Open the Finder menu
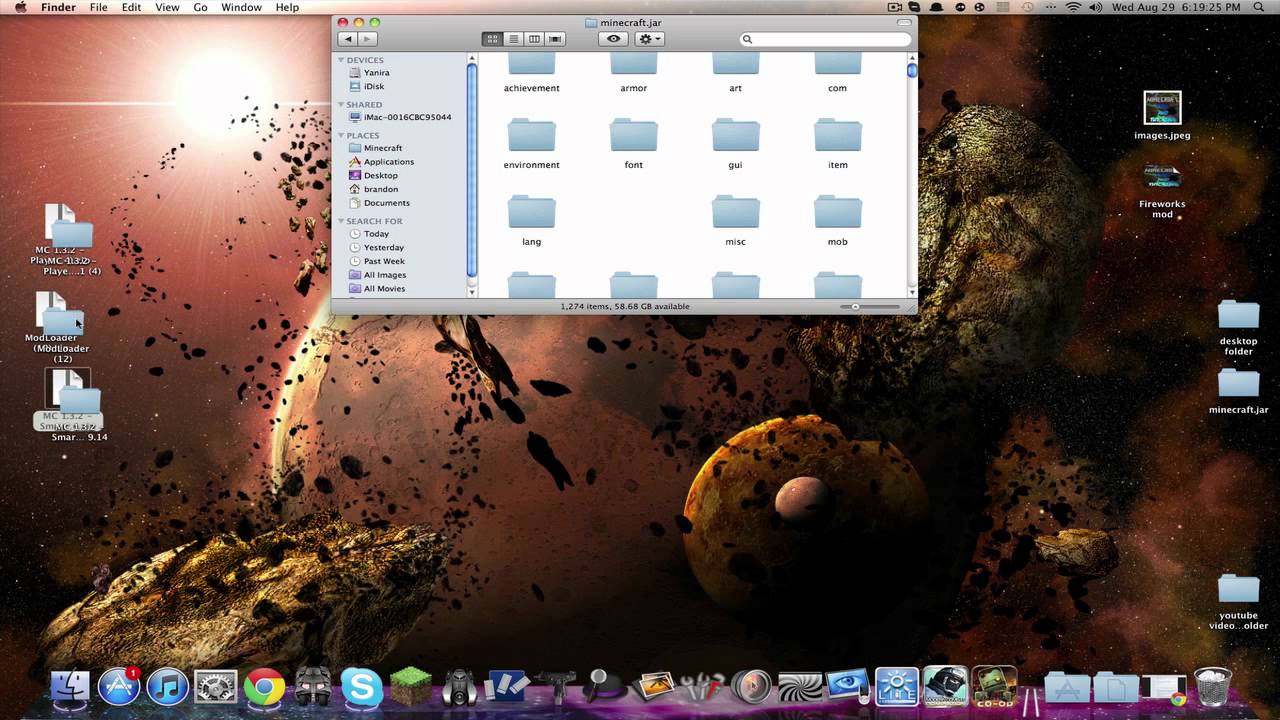Viewport: 1280px width, 720px height. tap(58, 8)
